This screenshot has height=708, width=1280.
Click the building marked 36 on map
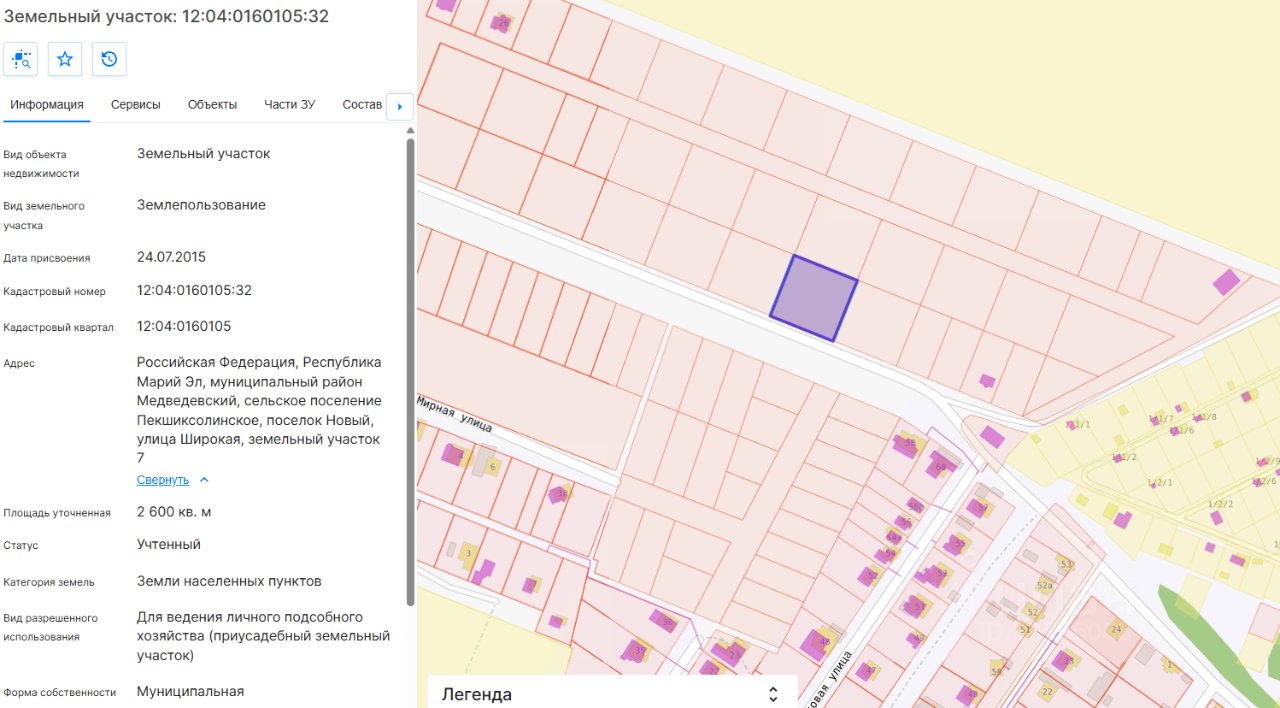[x=664, y=621]
